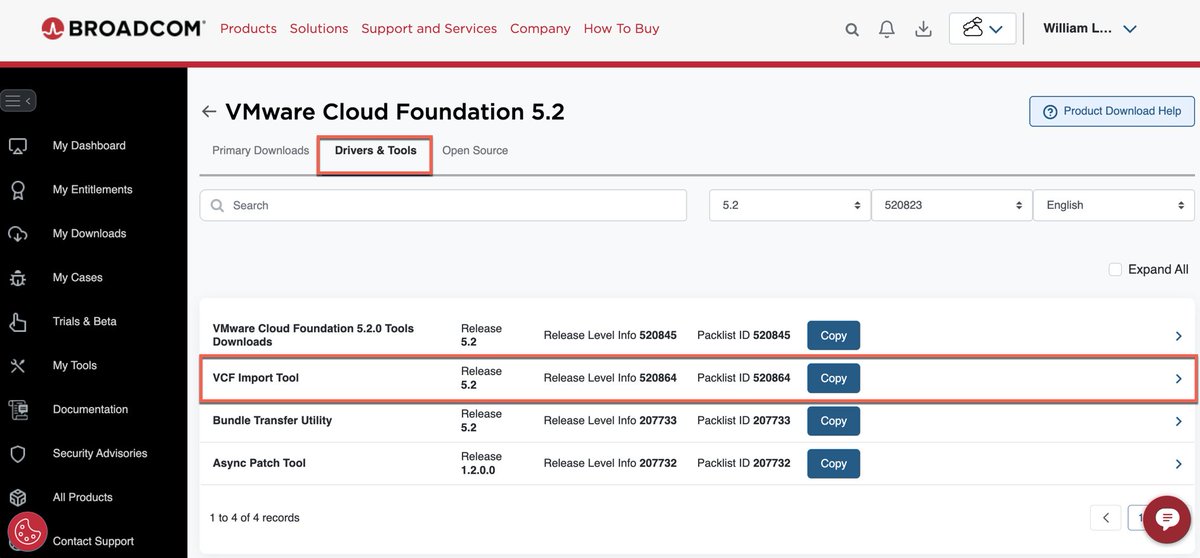Select the VCF Import Tool title

pyautogui.click(x=256, y=378)
